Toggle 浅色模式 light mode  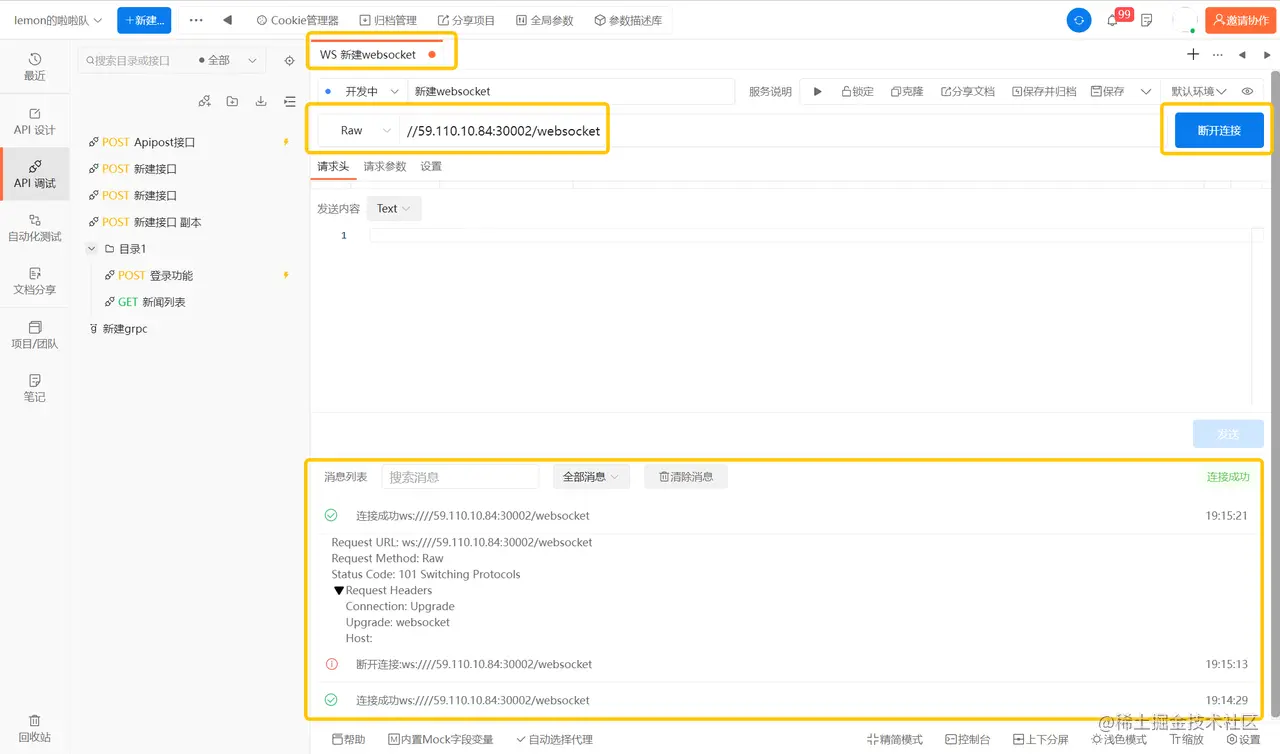coord(1119,739)
